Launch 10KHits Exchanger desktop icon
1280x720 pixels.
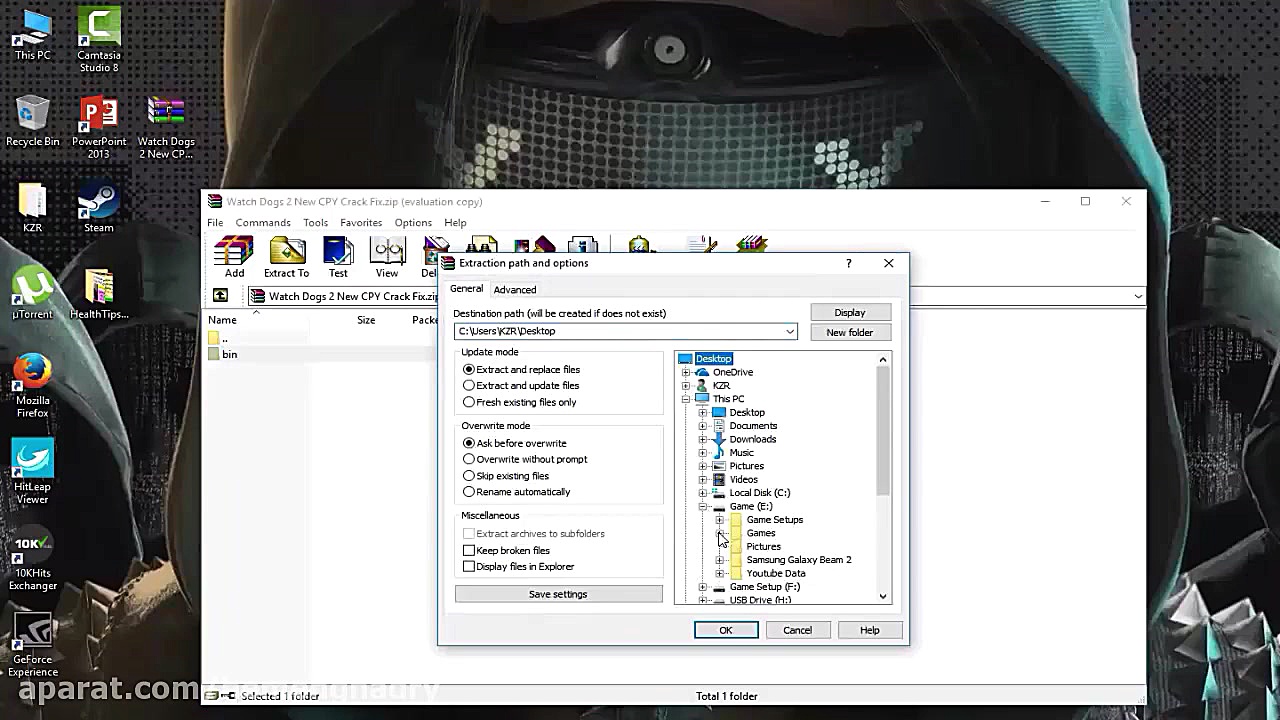(33, 558)
